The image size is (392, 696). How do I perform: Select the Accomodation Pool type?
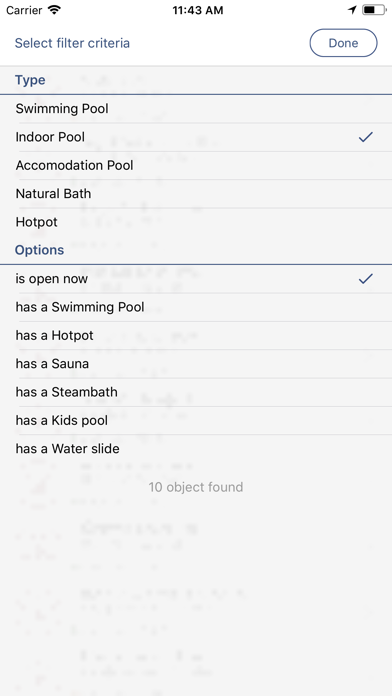(x=196, y=166)
